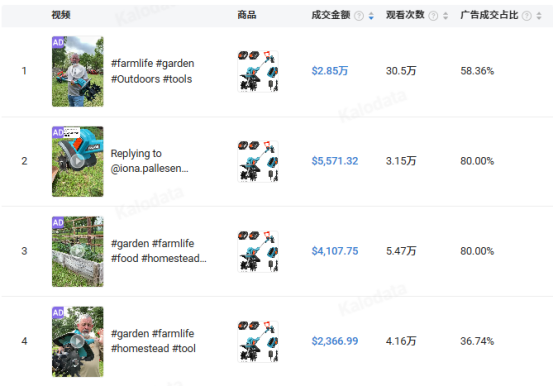Click AD badge on row 2 video

58,133
